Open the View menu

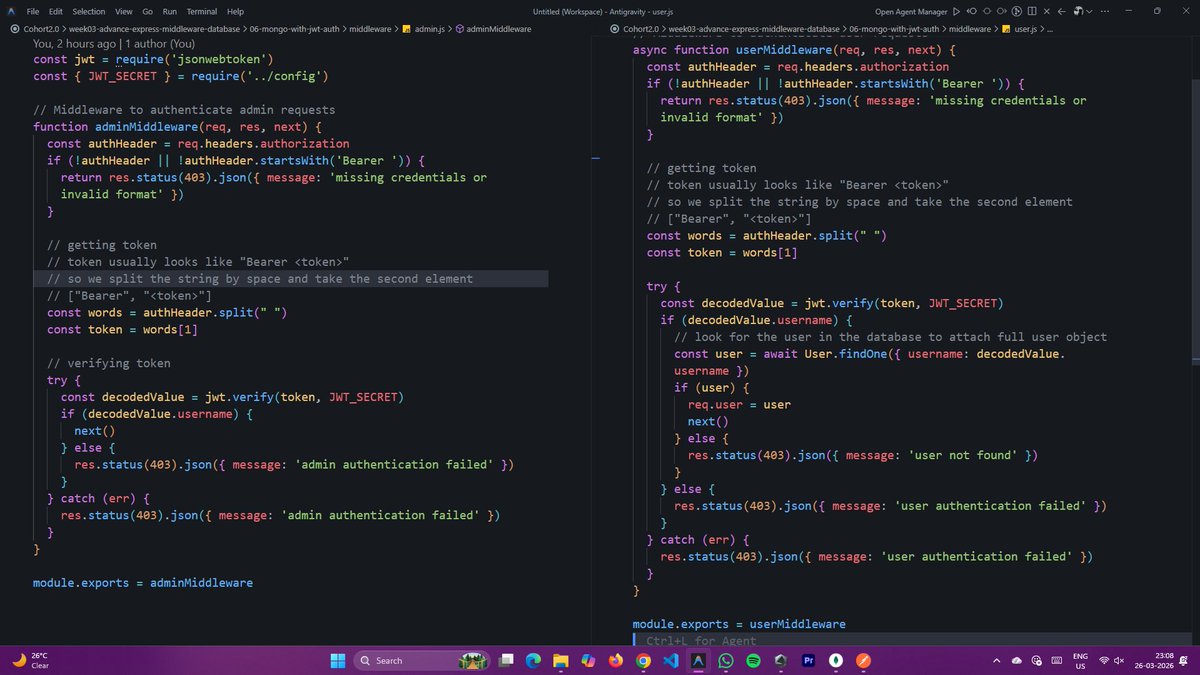coord(124,11)
